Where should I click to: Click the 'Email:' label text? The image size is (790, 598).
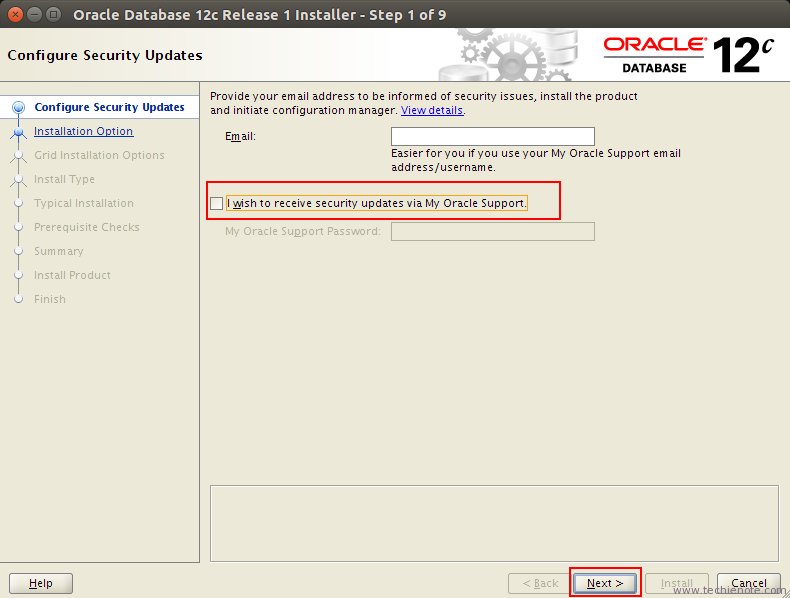(240, 137)
